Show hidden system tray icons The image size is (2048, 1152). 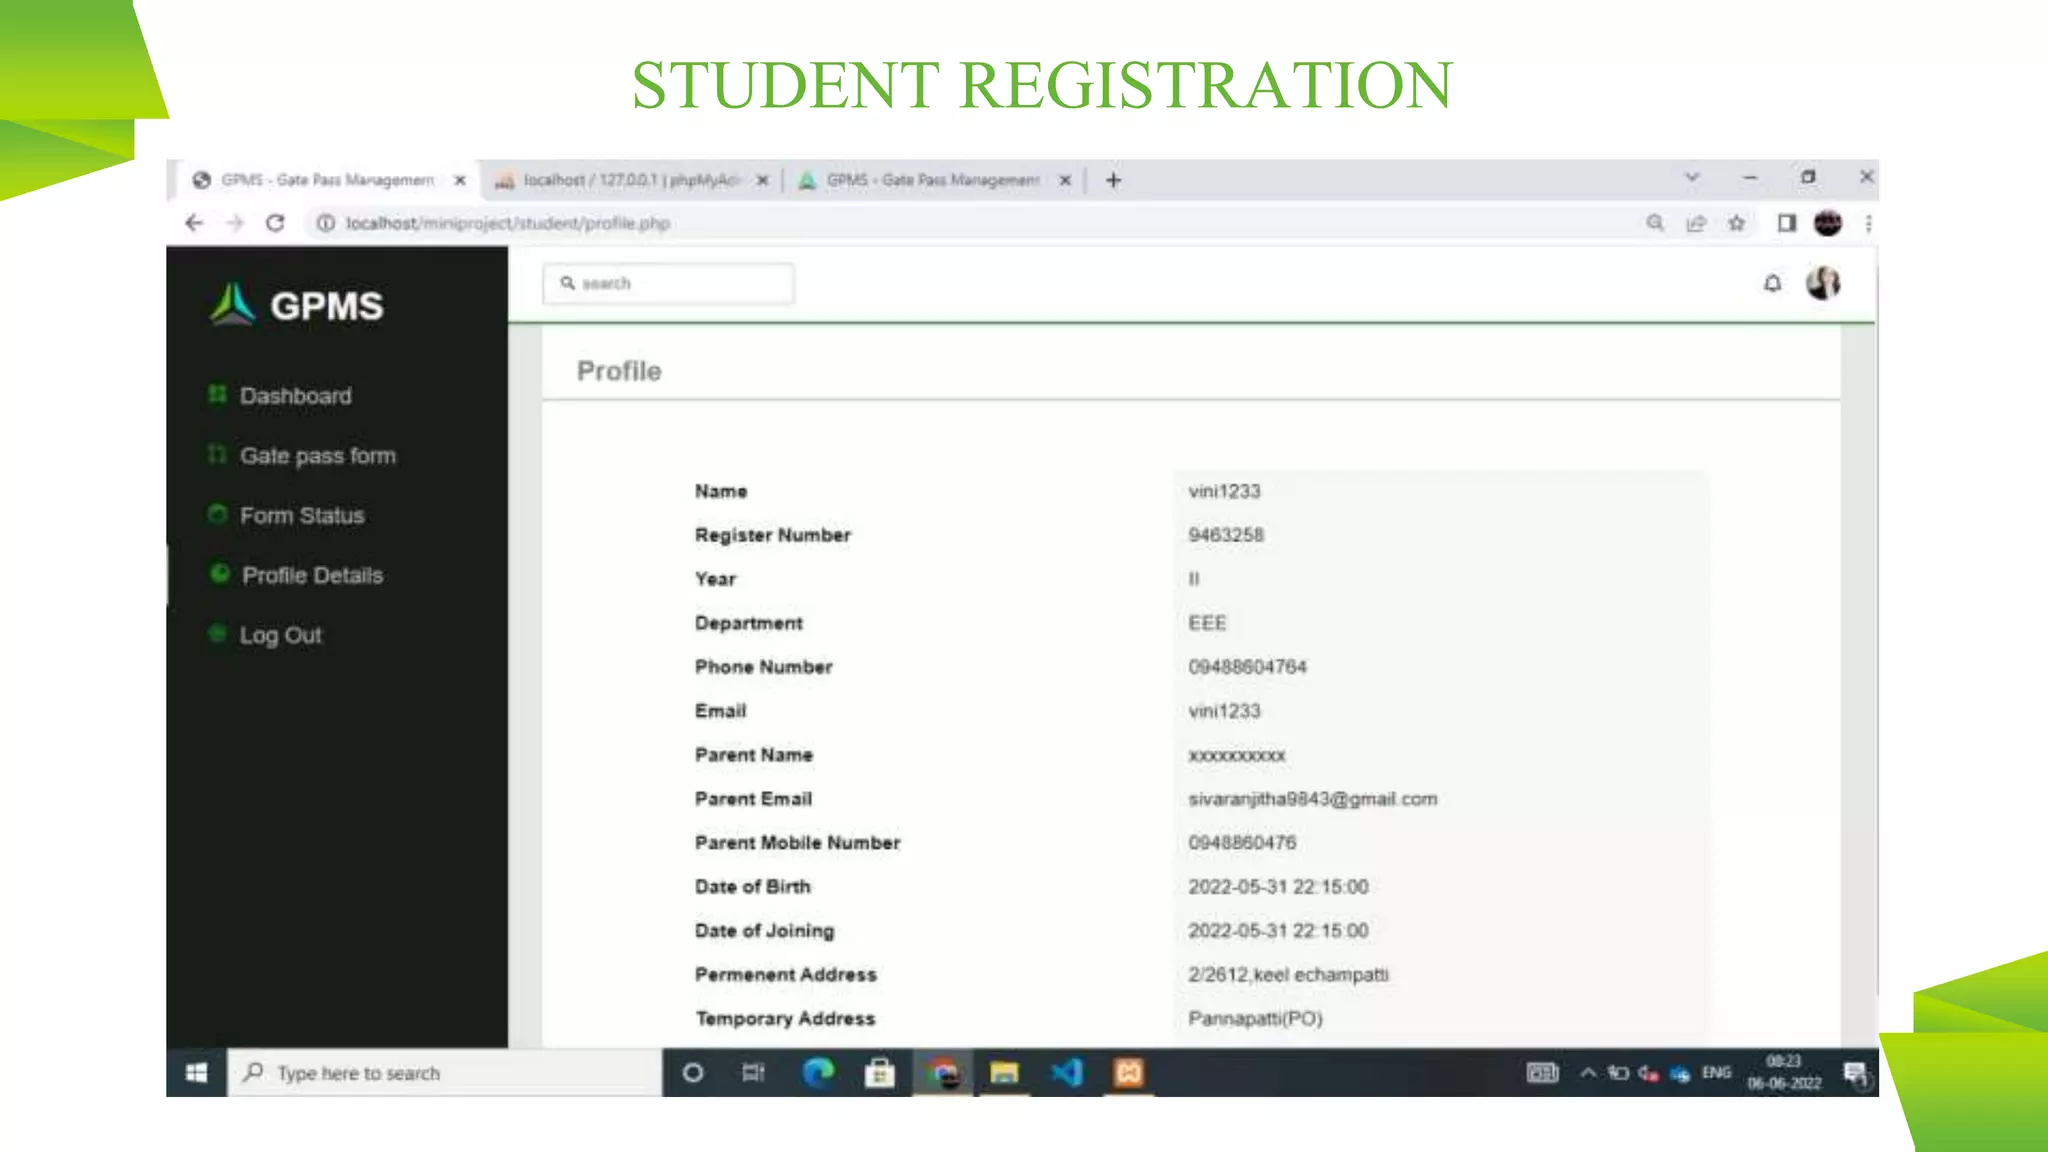click(1587, 1073)
